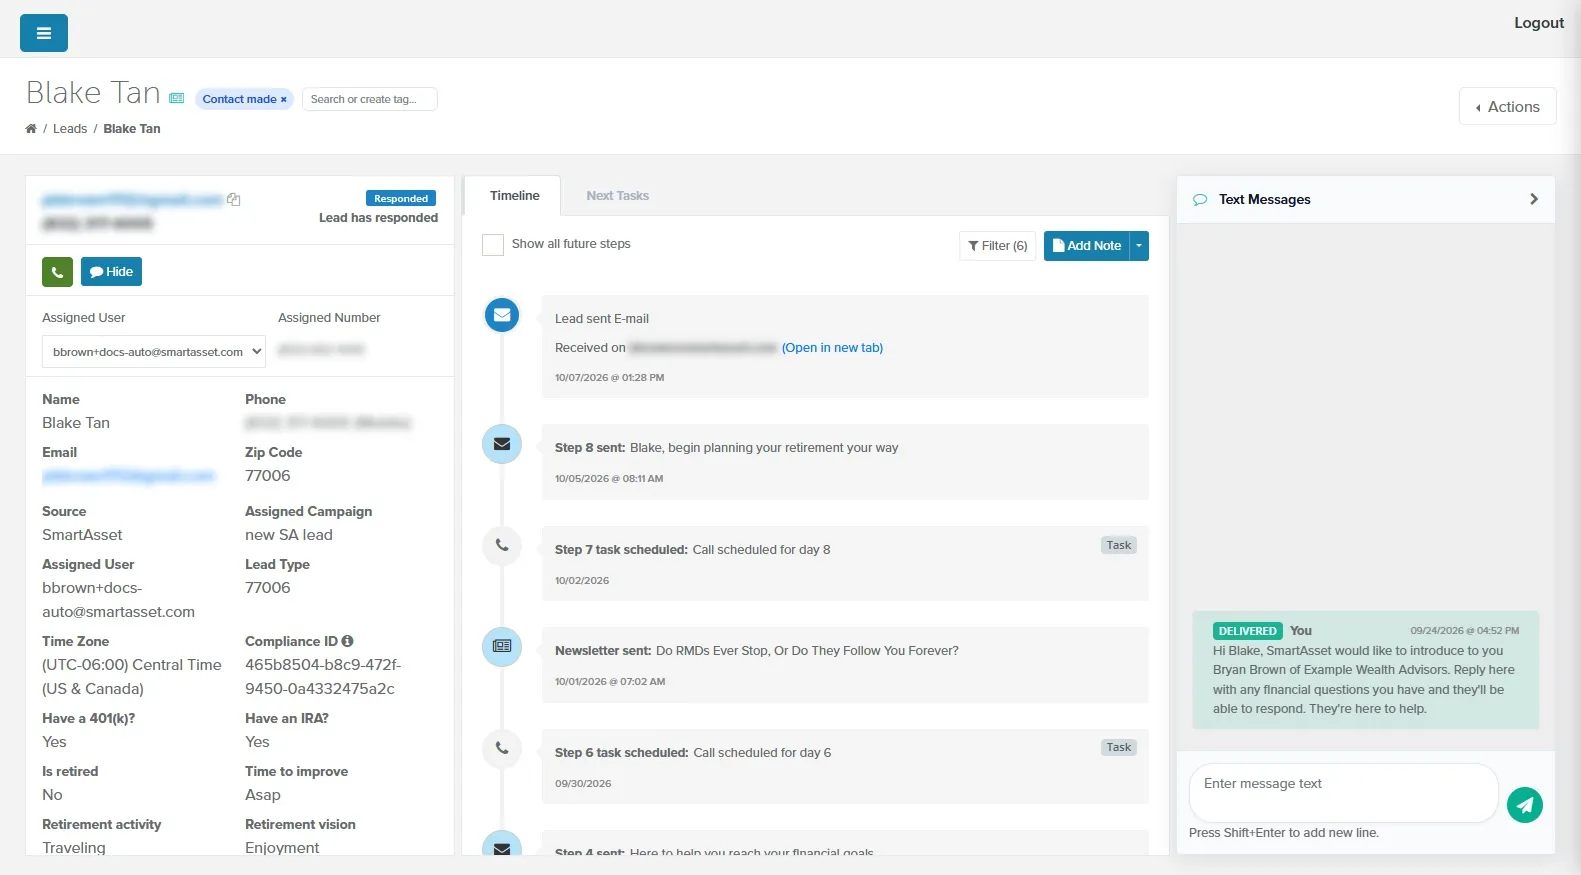The width and height of the screenshot is (1581, 875).
Task: Click the Responded status badge
Action: coord(401,198)
